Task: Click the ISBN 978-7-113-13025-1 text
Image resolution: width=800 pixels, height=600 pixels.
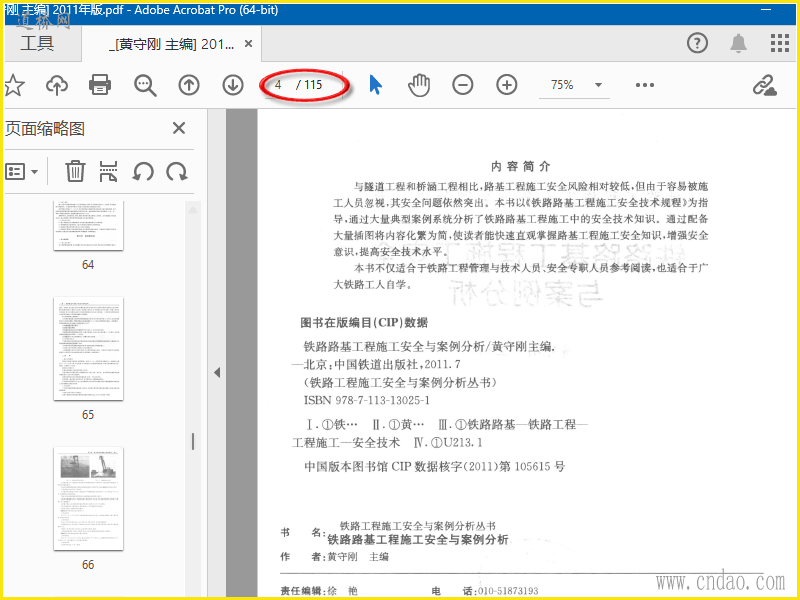Action: click(367, 400)
